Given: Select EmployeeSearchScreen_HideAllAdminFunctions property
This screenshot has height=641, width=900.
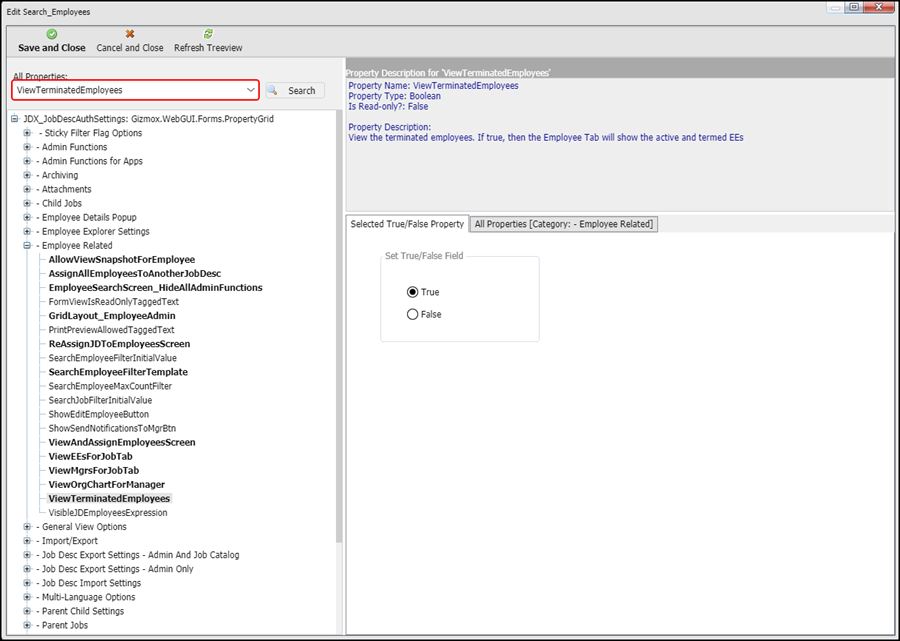Looking at the screenshot, I should pos(156,288).
